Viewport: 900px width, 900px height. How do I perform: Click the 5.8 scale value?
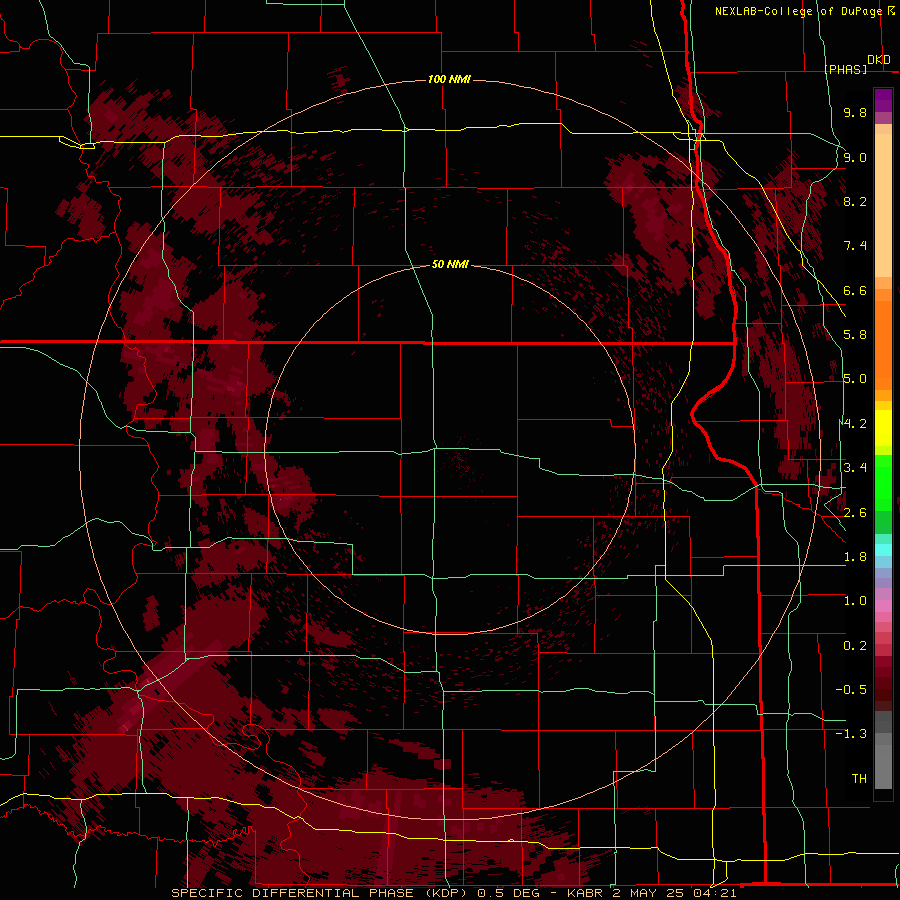coord(855,335)
